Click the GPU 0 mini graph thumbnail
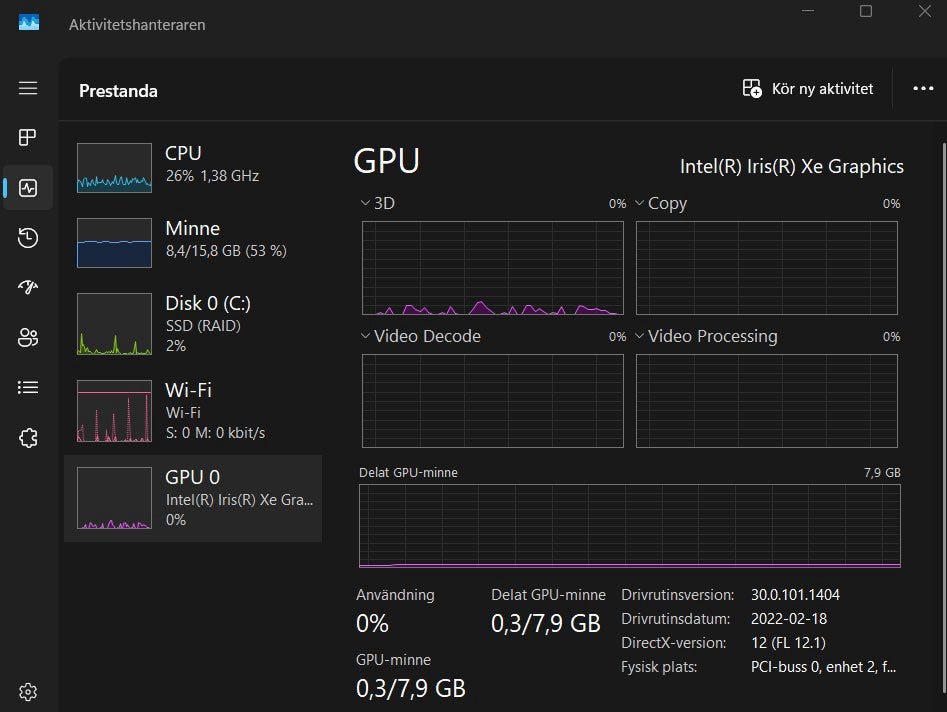 (114, 498)
